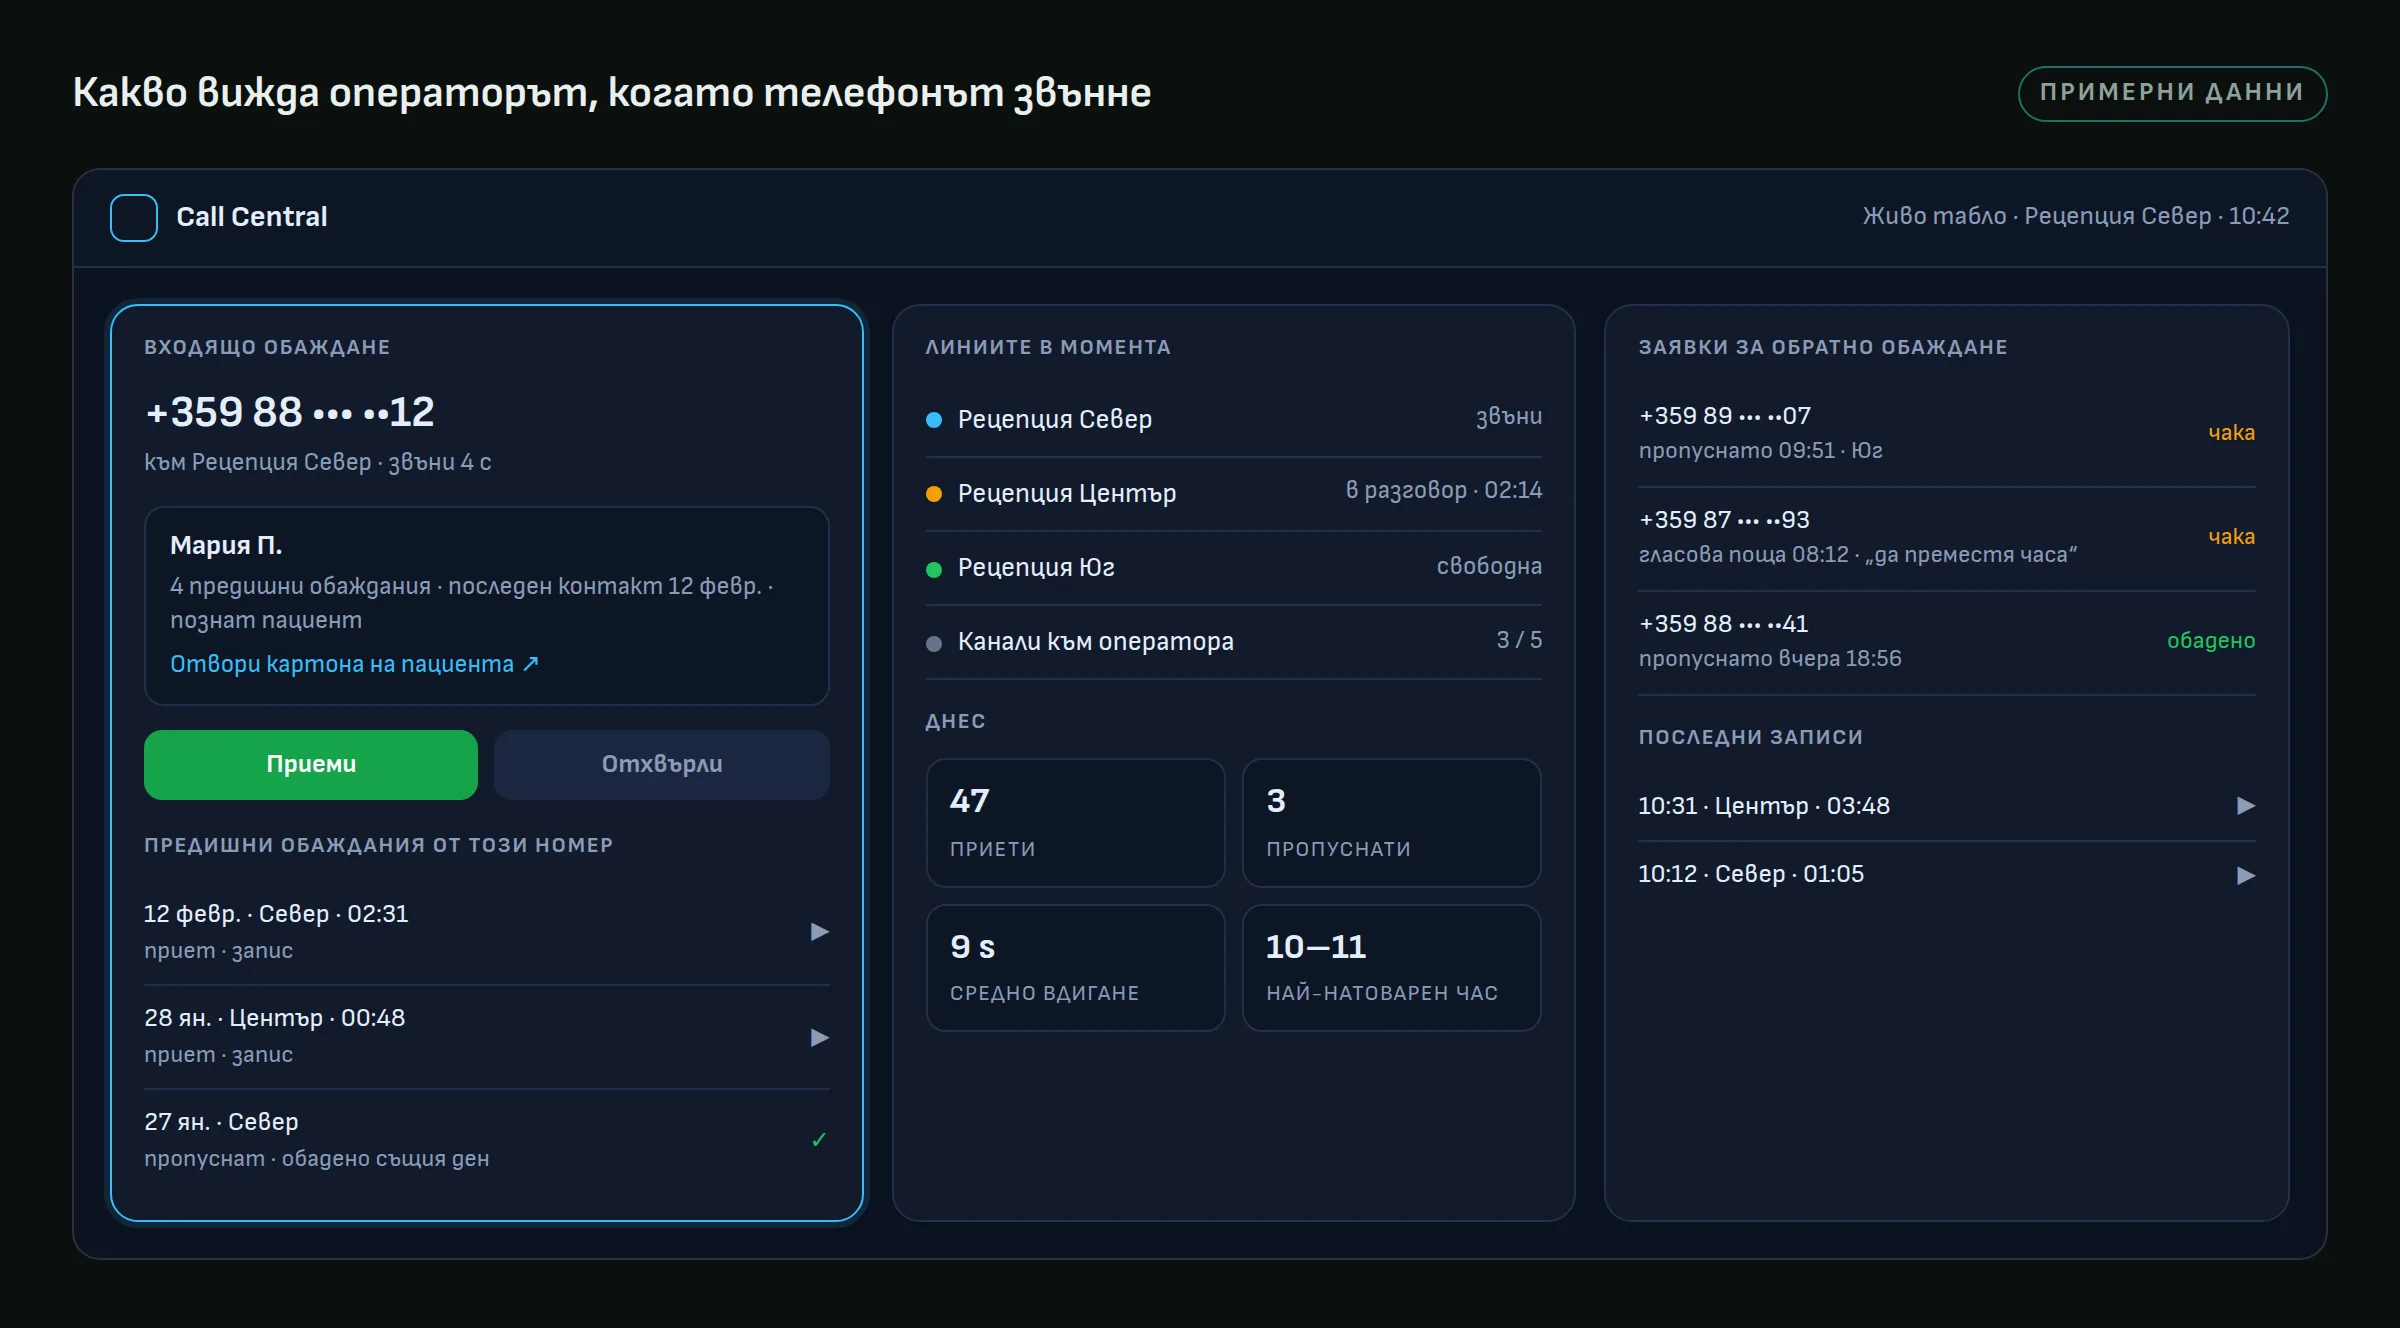Play the 10:12 Север 01:05 recording

coord(2246,876)
